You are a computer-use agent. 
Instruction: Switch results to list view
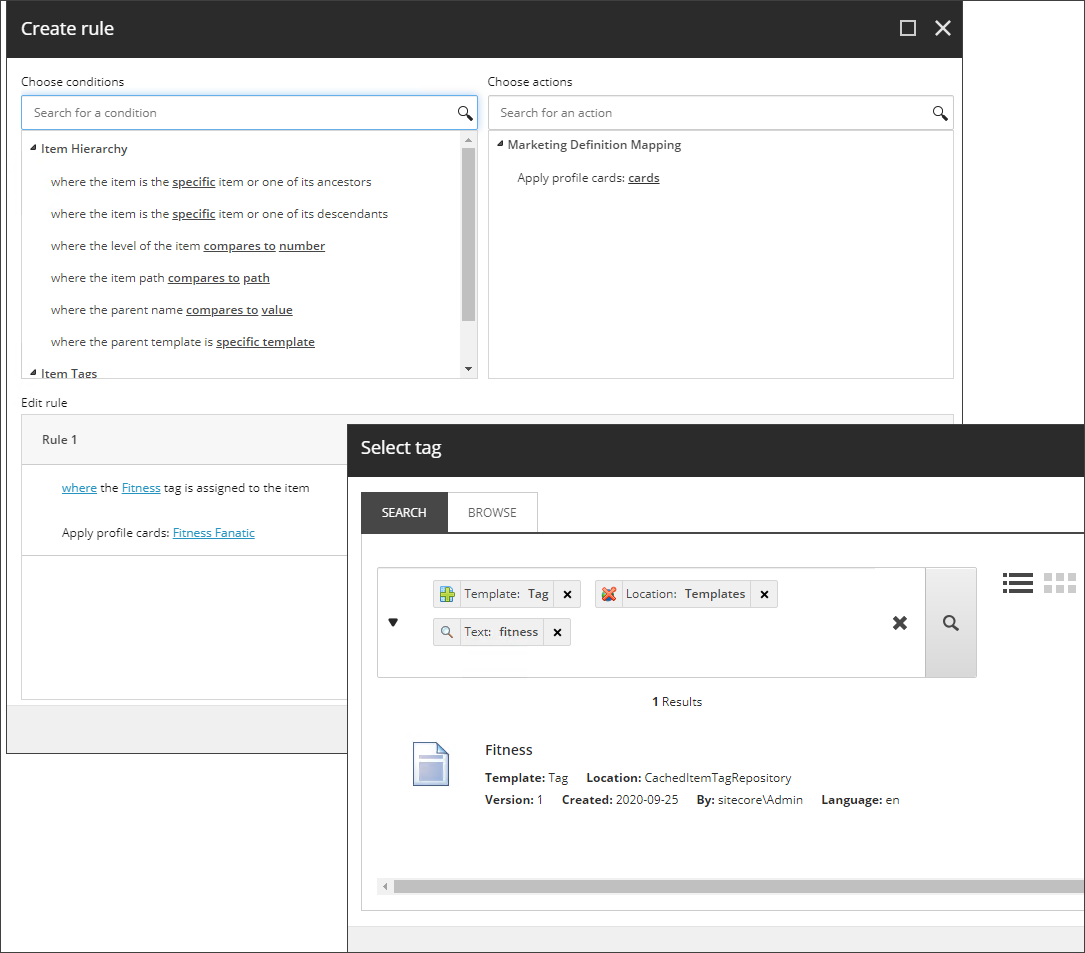(x=1017, y=583)
